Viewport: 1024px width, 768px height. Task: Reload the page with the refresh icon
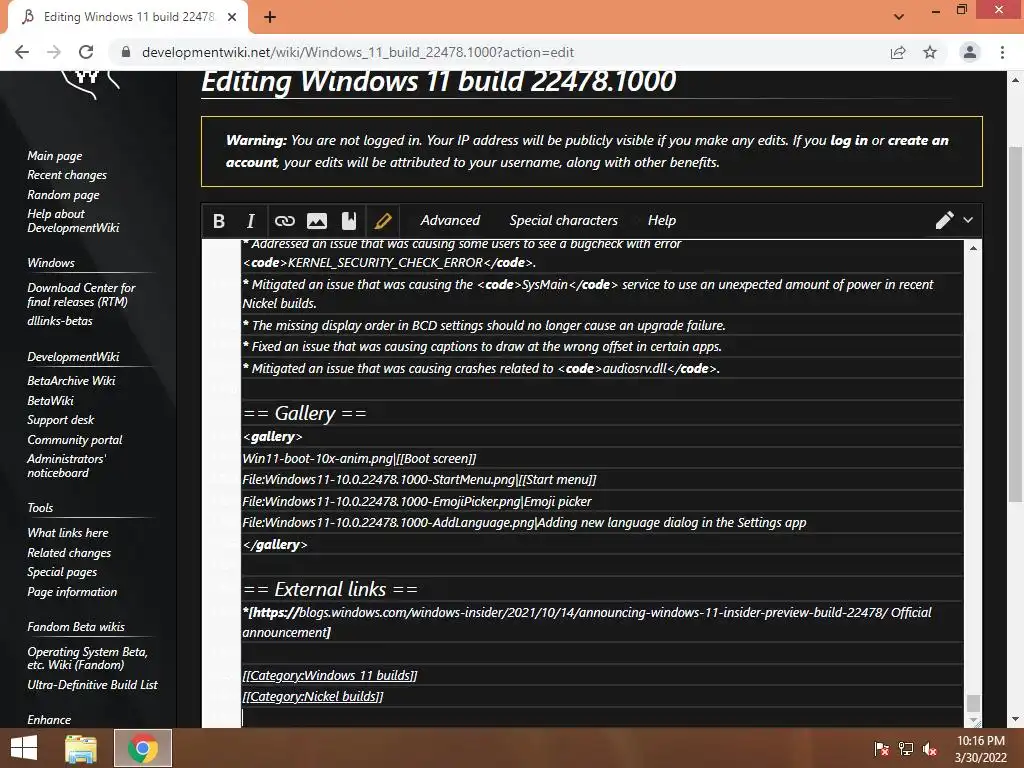[x=86, y=52]
